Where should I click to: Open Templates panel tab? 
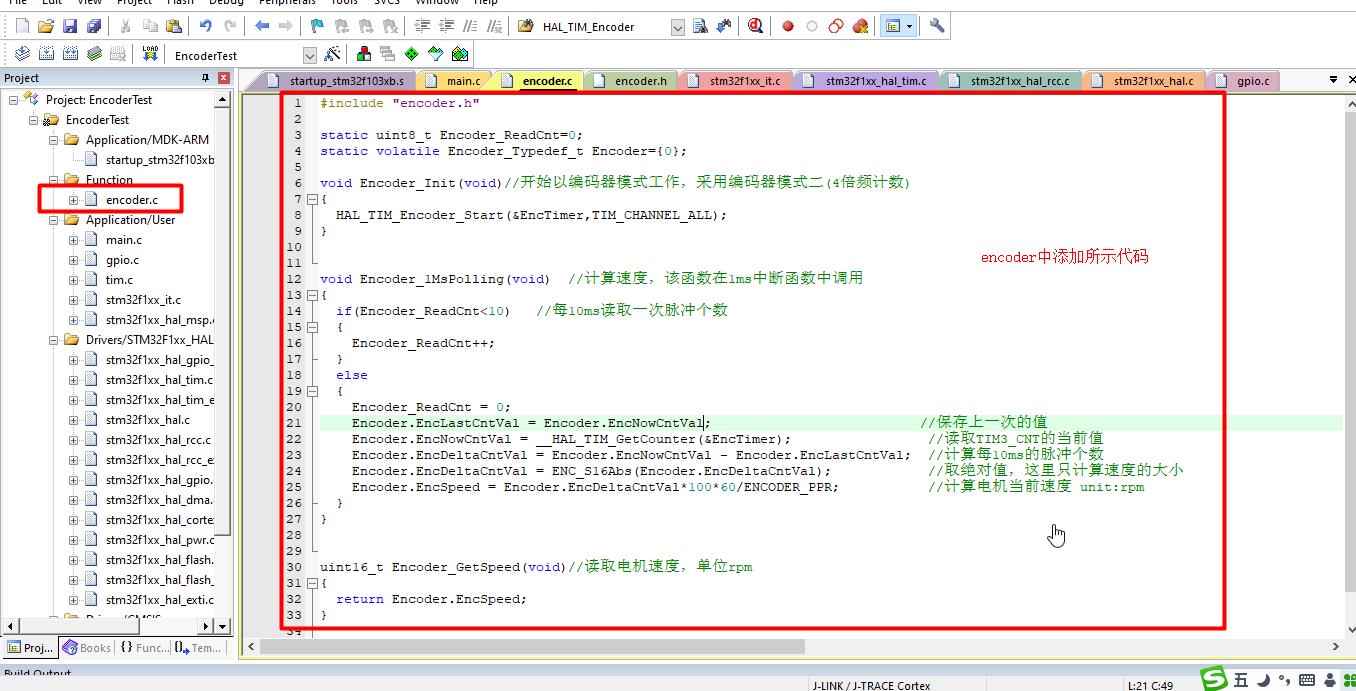[198, 648]
